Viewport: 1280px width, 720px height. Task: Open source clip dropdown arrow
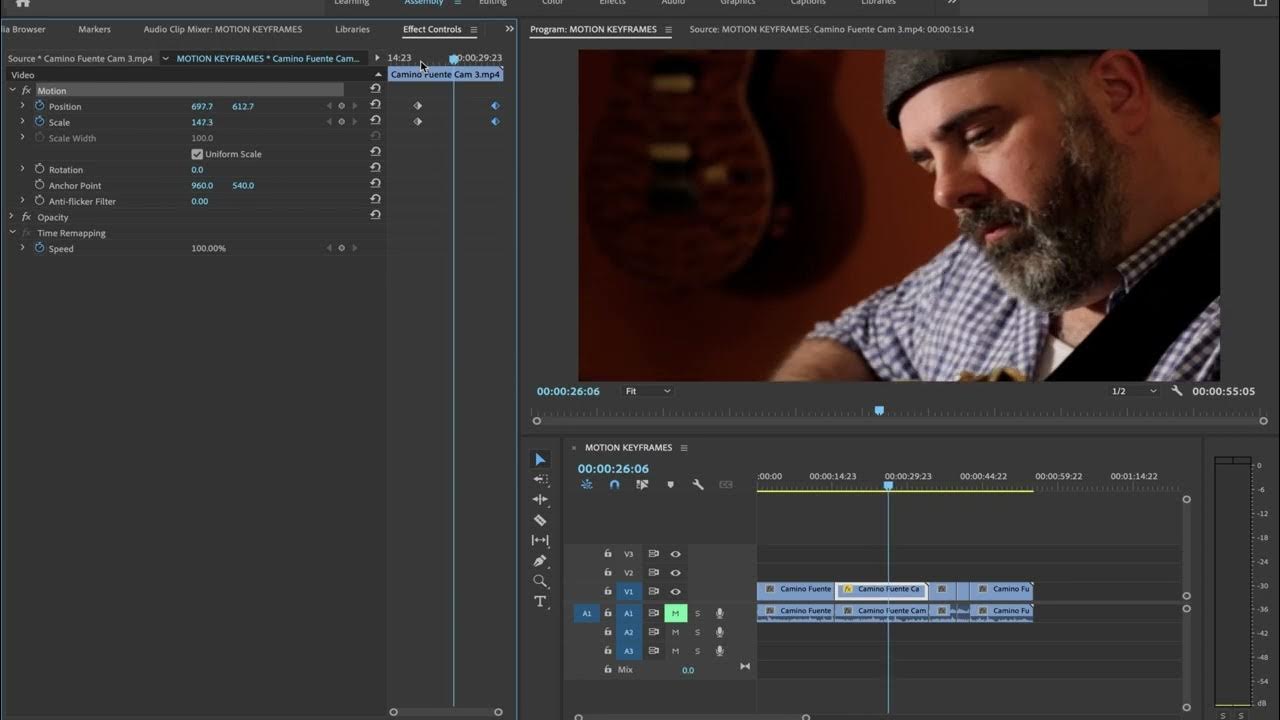(x=165, y=59)
